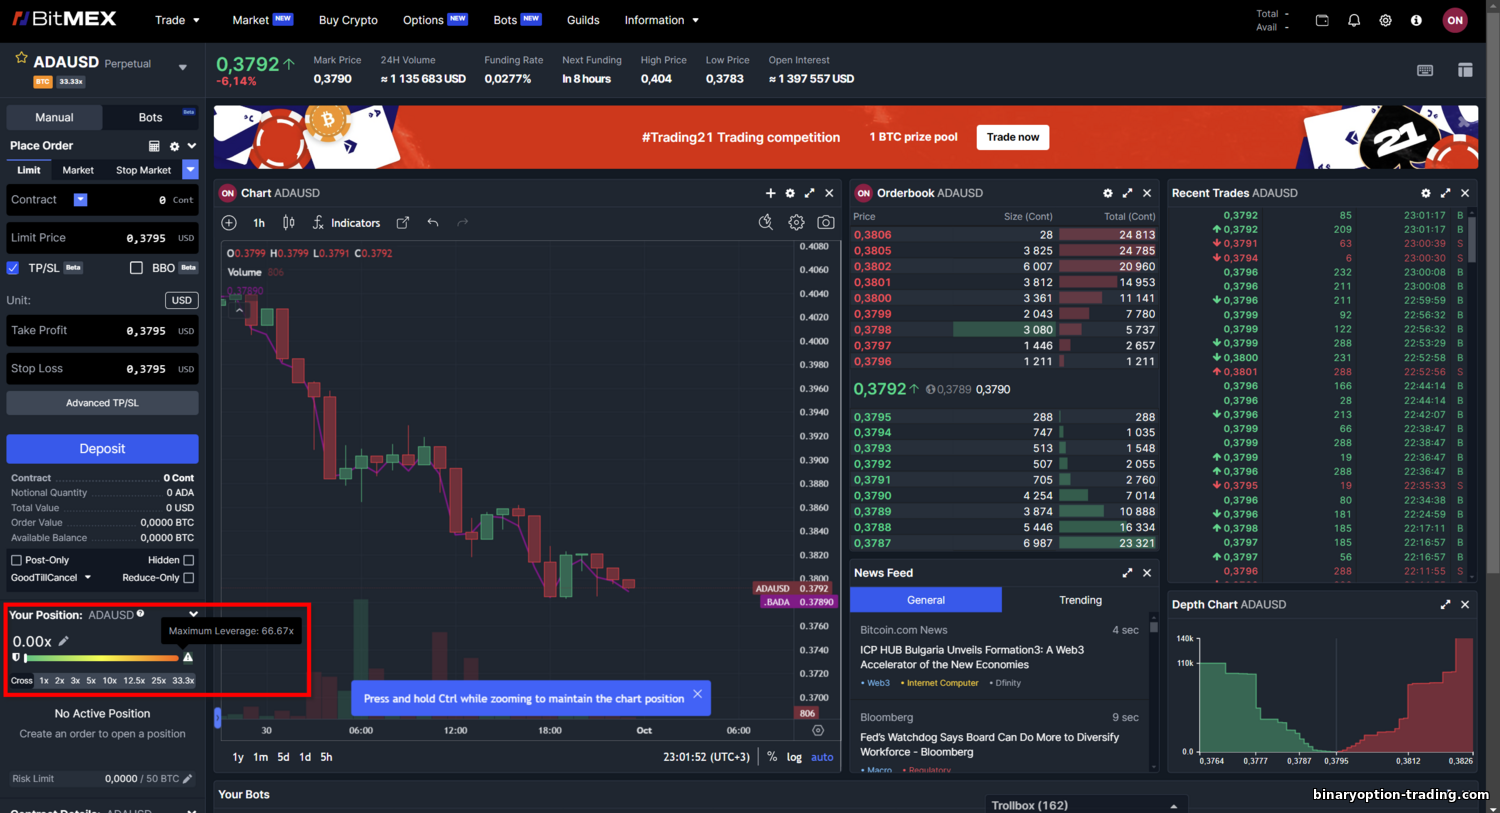Enable the Post-Only checkbox

click(16, 560)
